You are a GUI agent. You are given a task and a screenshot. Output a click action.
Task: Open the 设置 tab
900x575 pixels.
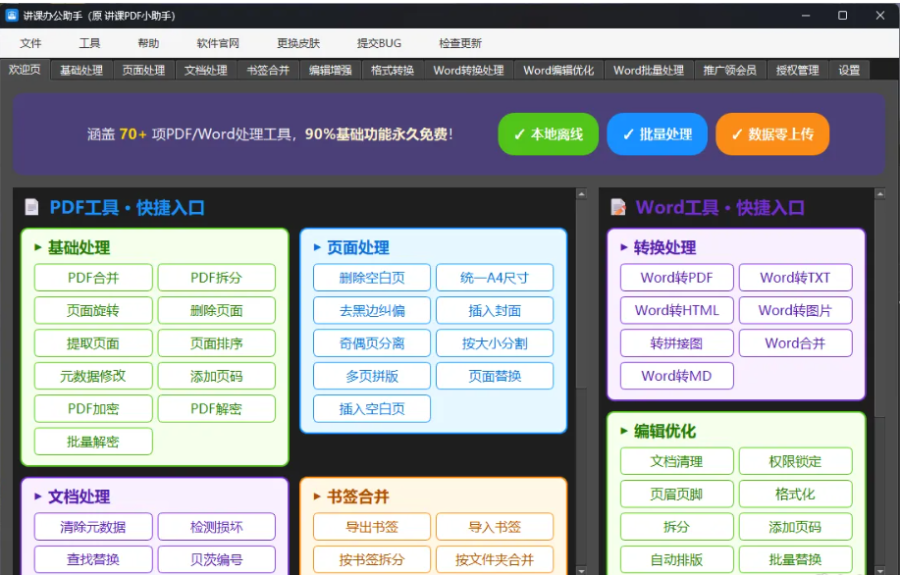tap(849, 70)
